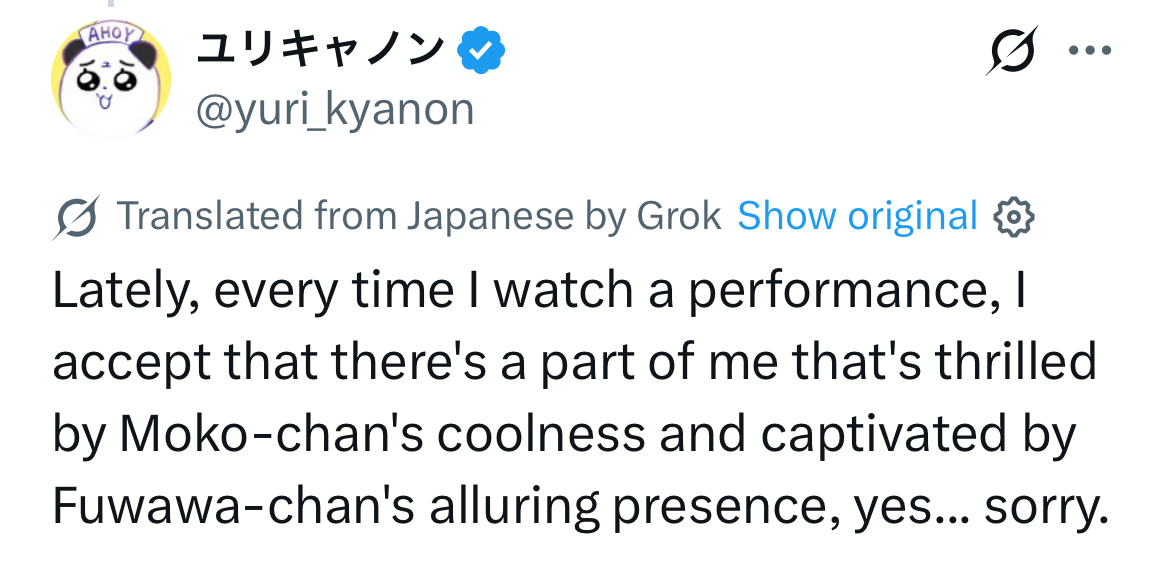Screen dimensions: 1170x579
Task: Open Grok from the top-right slash icon
Action: [1009, 51]
